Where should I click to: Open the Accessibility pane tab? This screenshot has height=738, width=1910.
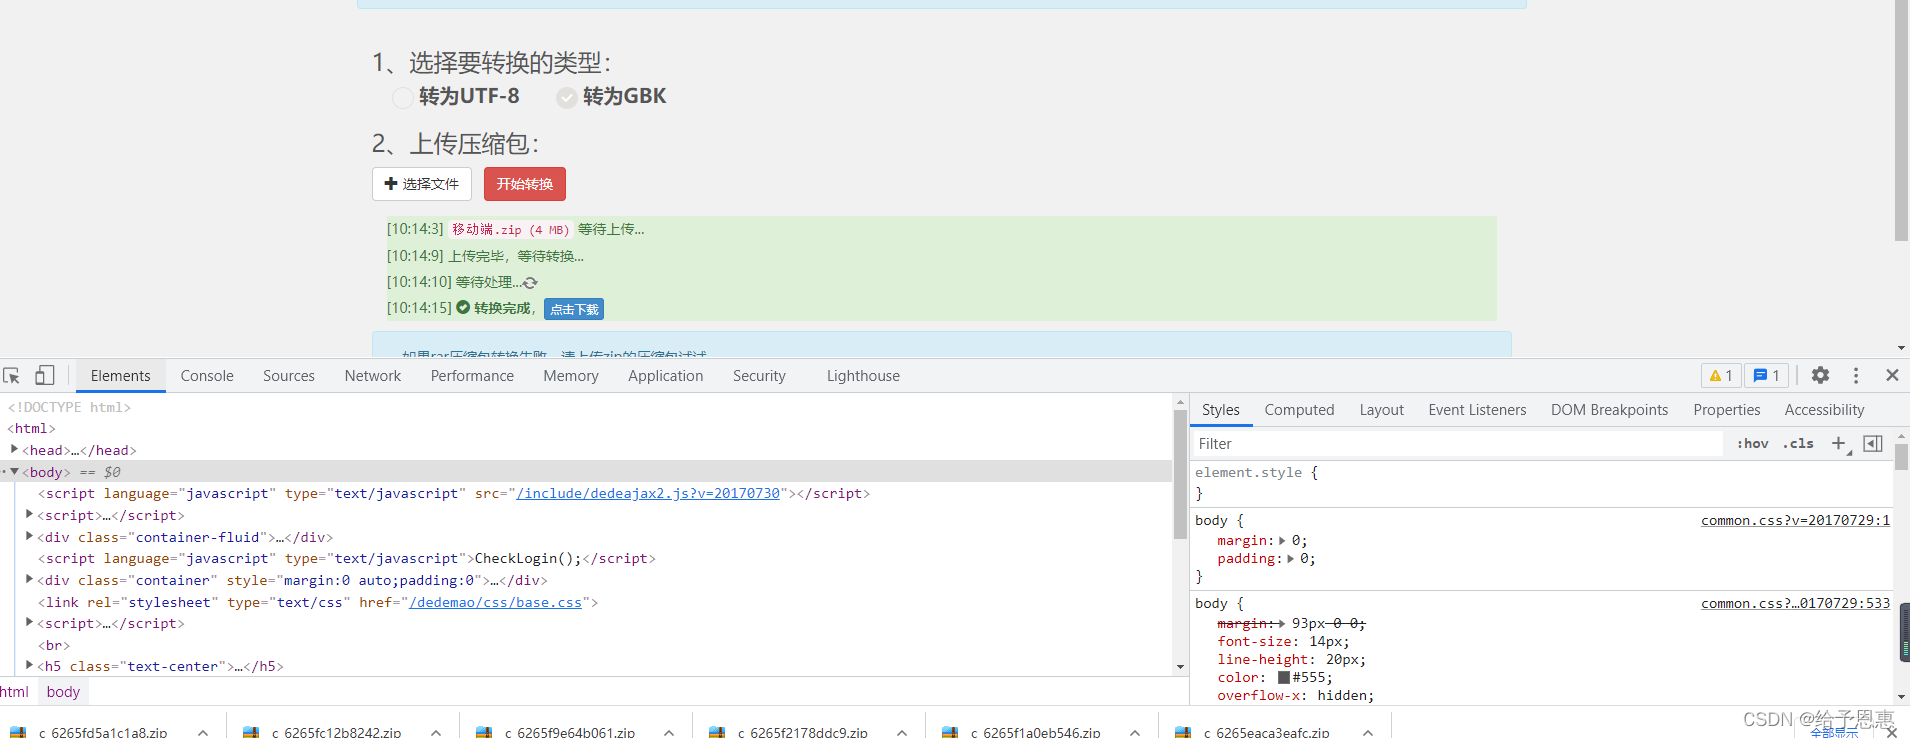coord(1824,410)
